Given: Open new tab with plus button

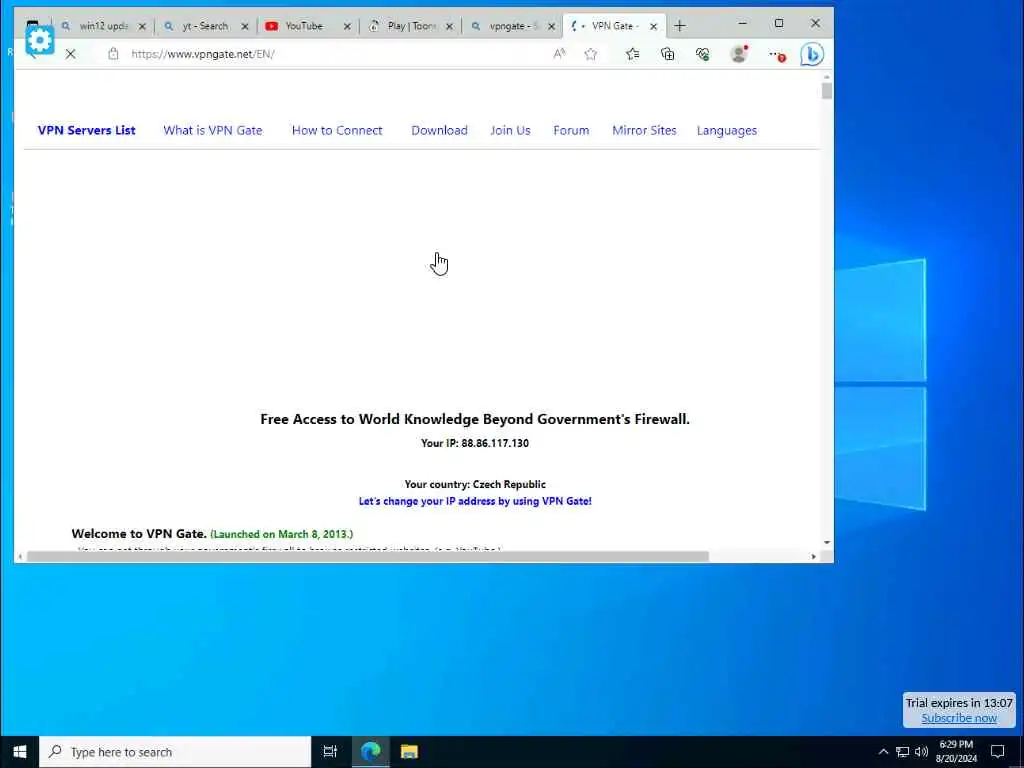Looking at the screenshot, I should click(x=680, y=26).
